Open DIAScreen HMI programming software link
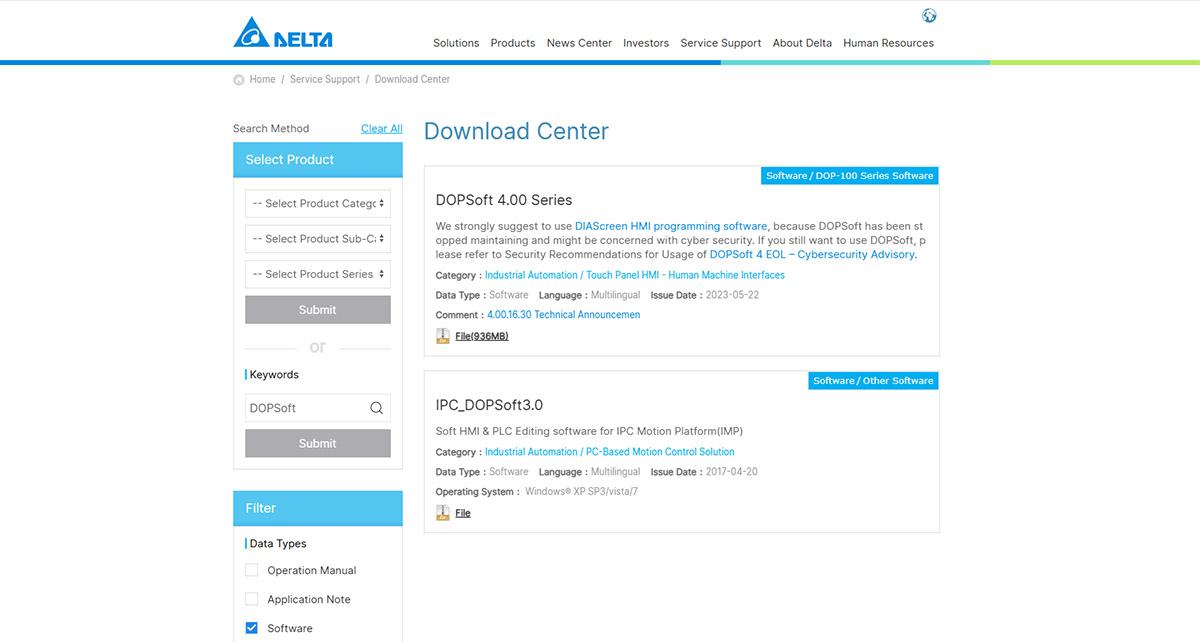 pyautogui.click(x=671, y=226)
